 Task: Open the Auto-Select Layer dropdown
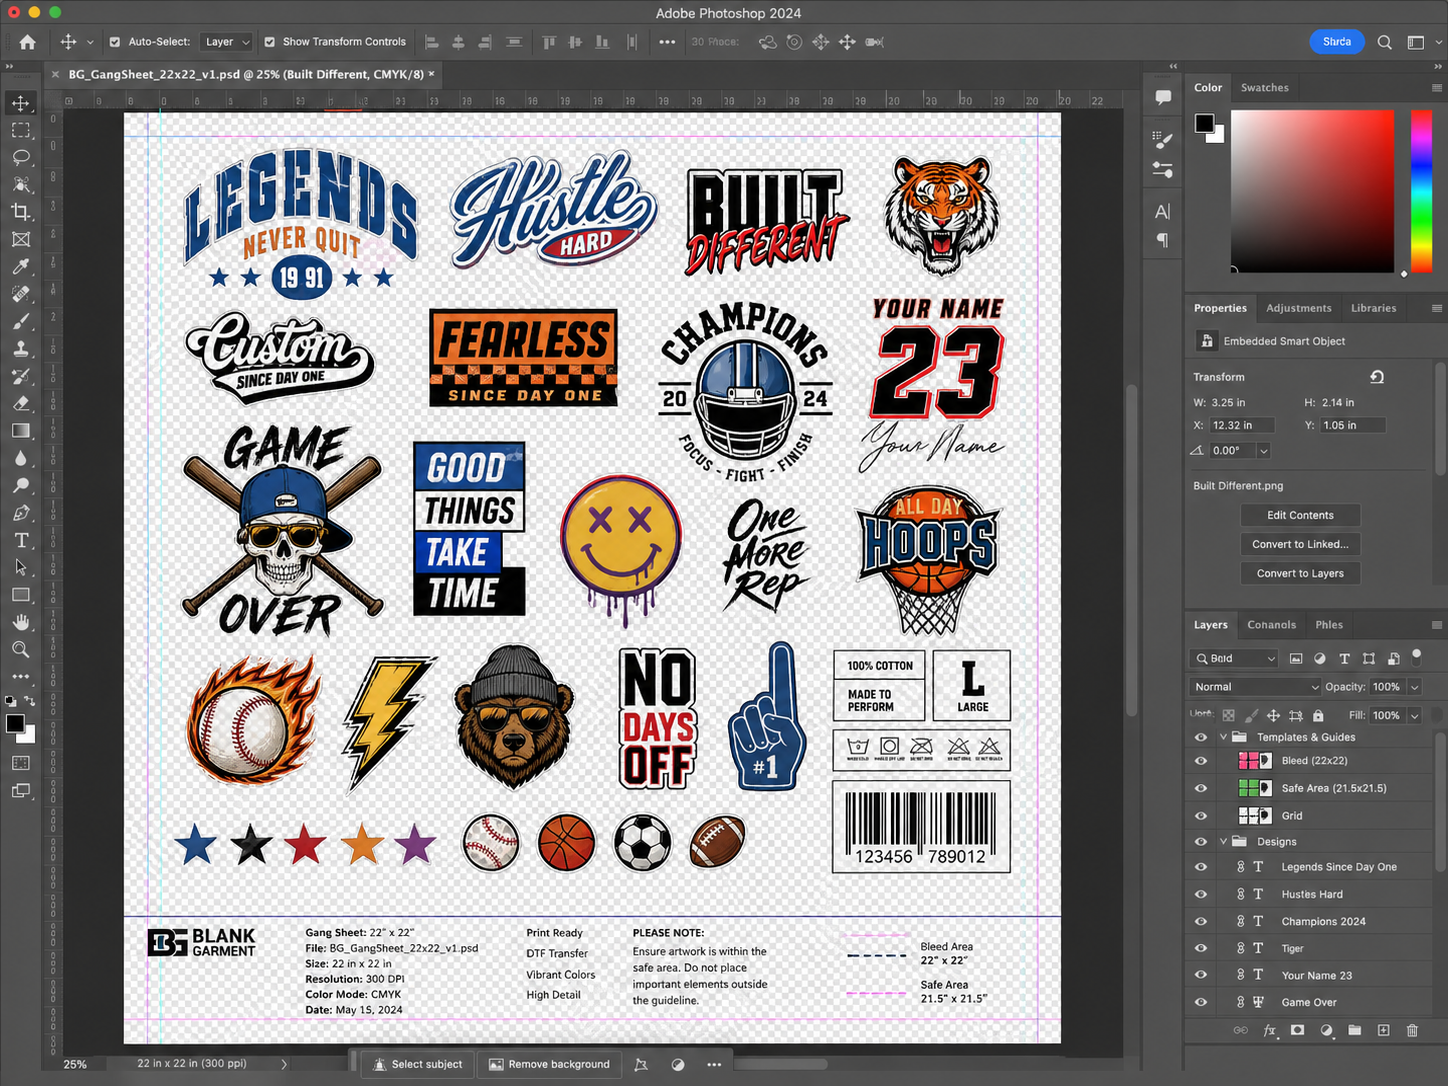[x=227, y=42]
